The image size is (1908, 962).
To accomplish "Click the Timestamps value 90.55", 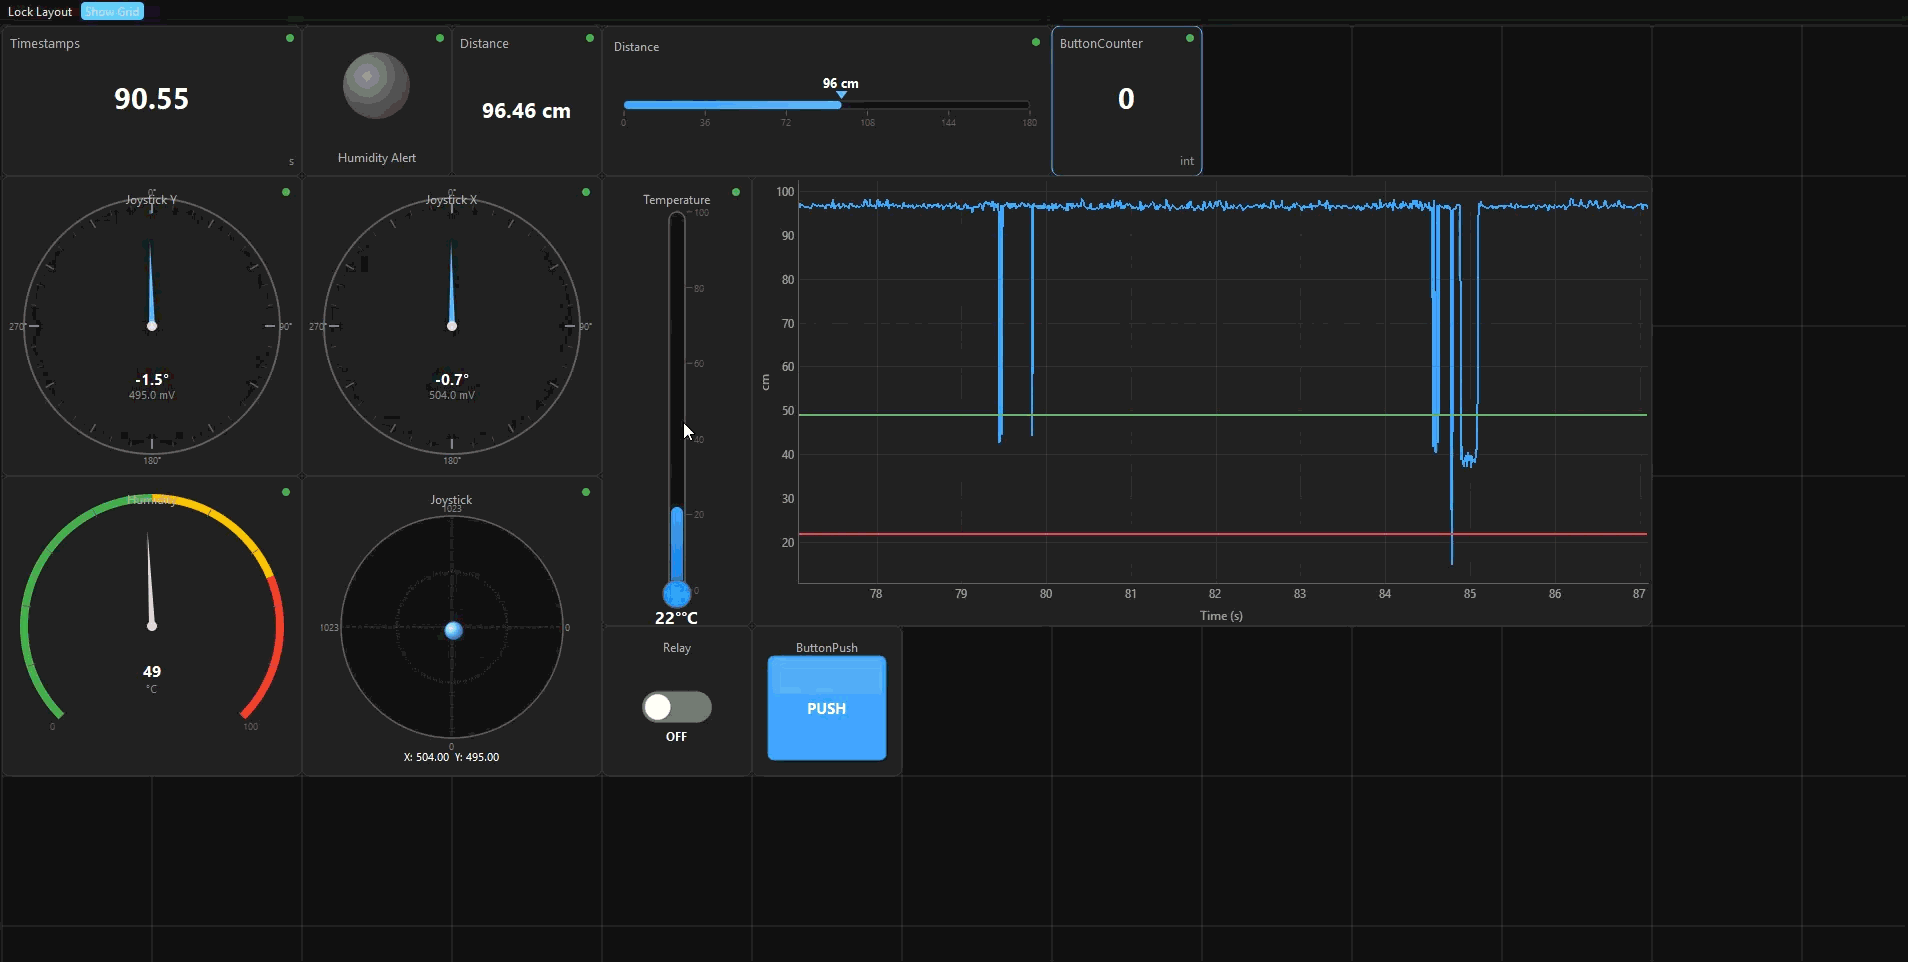I will click(150, 98).
